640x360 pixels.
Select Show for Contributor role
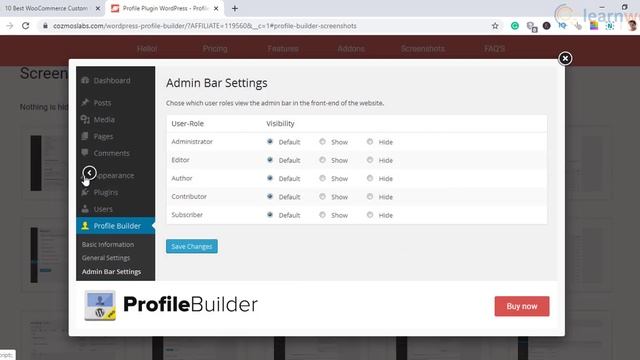pyautogui.click(x=322, y=196)
